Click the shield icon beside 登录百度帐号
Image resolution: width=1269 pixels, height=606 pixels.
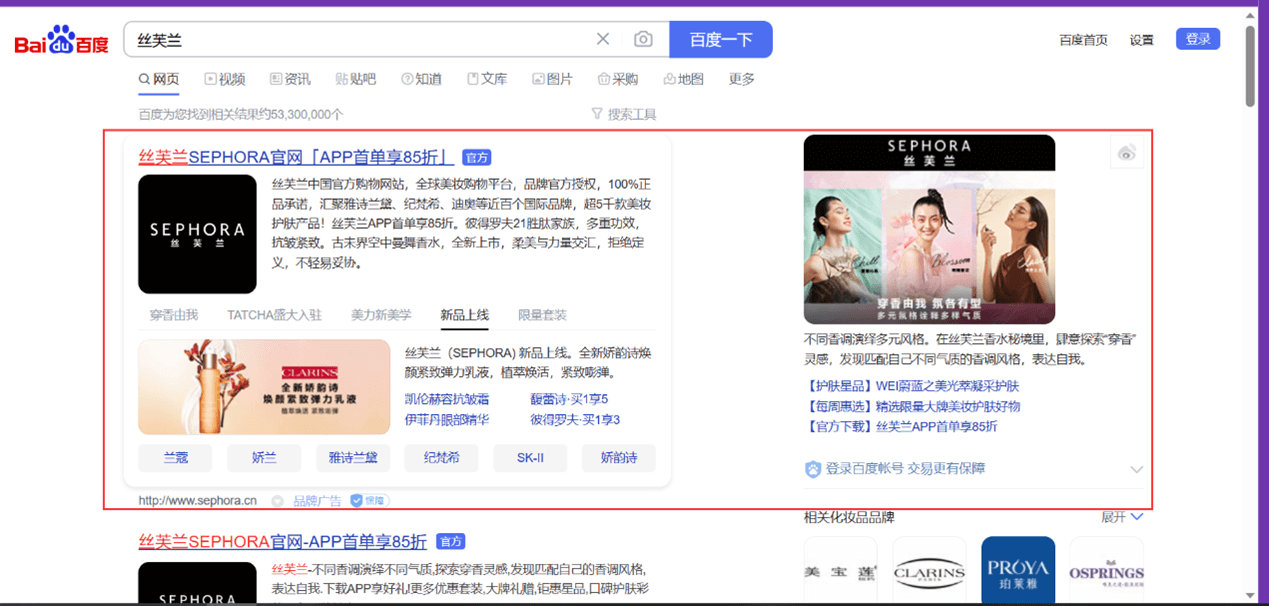coord(813,469)
